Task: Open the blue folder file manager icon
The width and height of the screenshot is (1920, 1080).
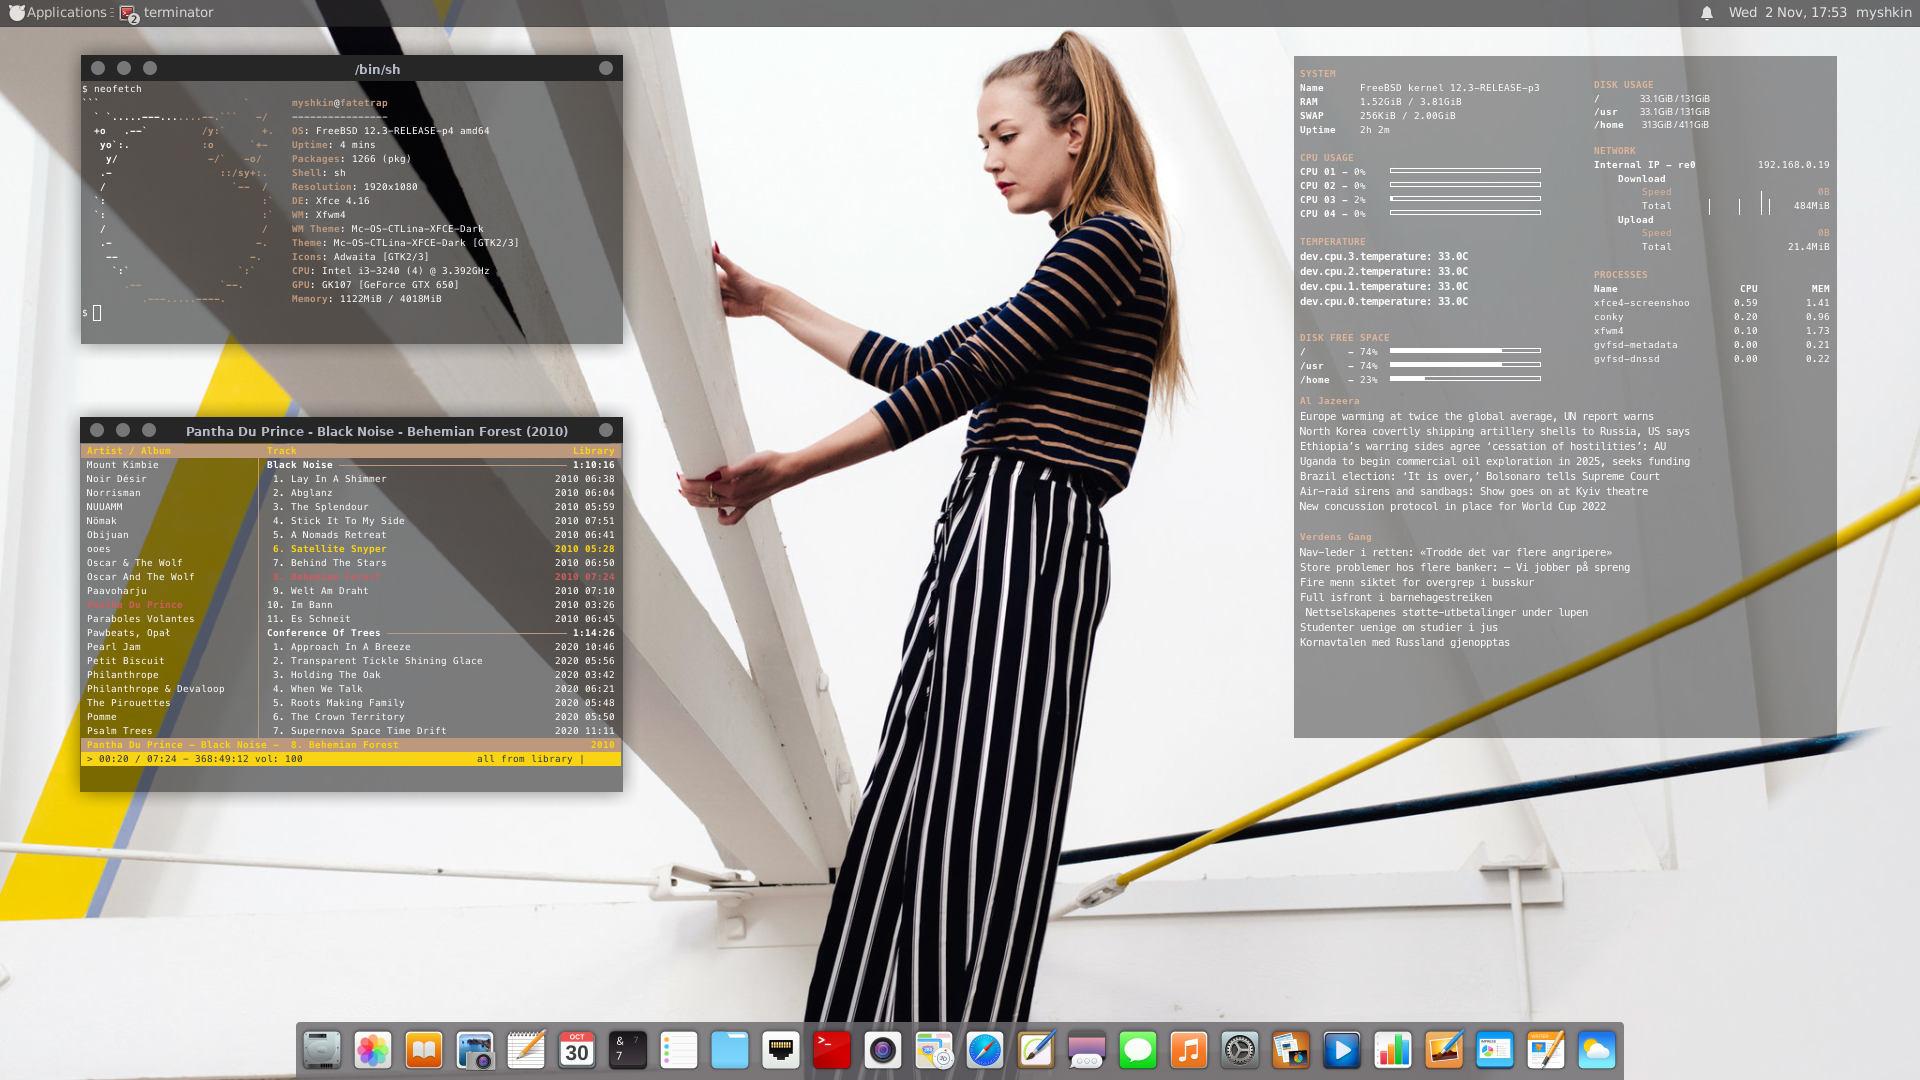Action: pyautogui.click(x=730, y=1050)
